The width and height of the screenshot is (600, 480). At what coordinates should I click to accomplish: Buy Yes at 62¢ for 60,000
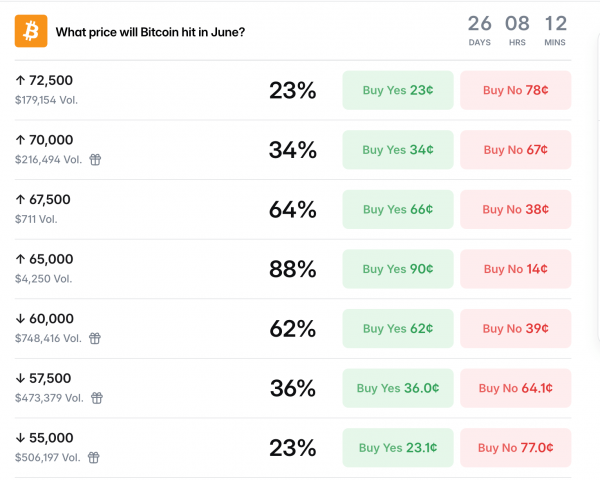tap(398, 328)
